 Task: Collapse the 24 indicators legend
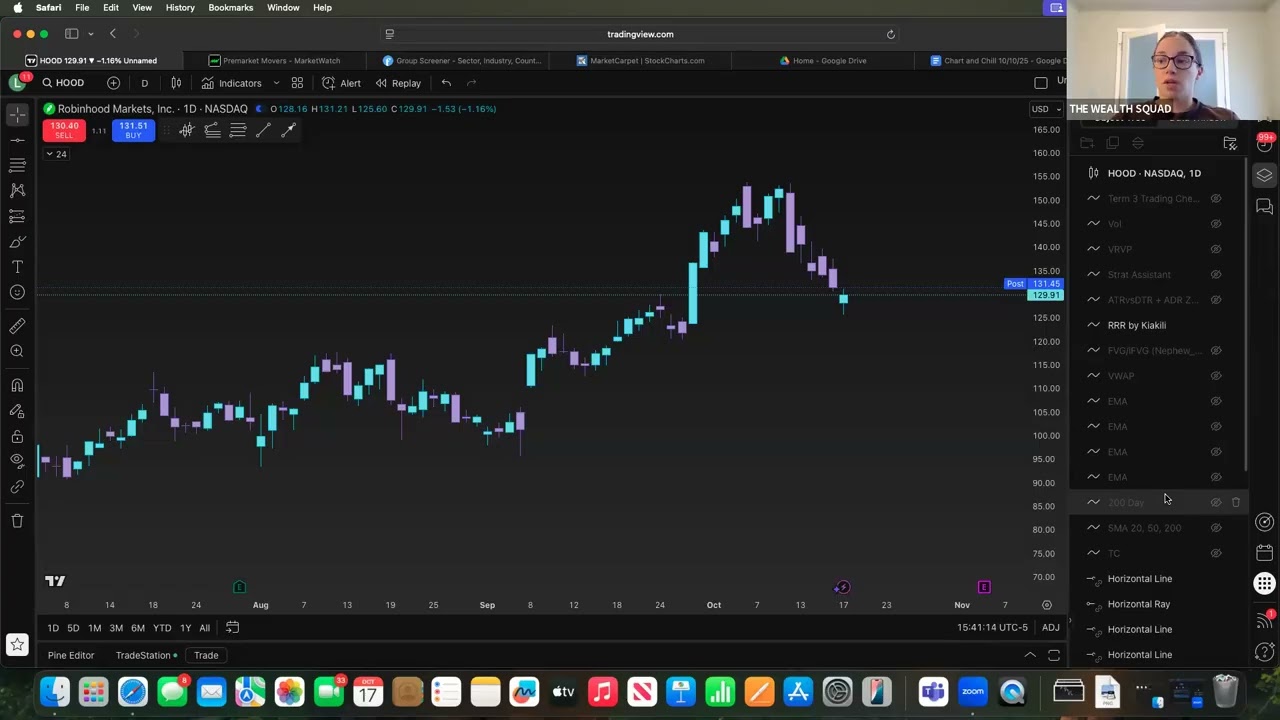(x=55, y=154)
